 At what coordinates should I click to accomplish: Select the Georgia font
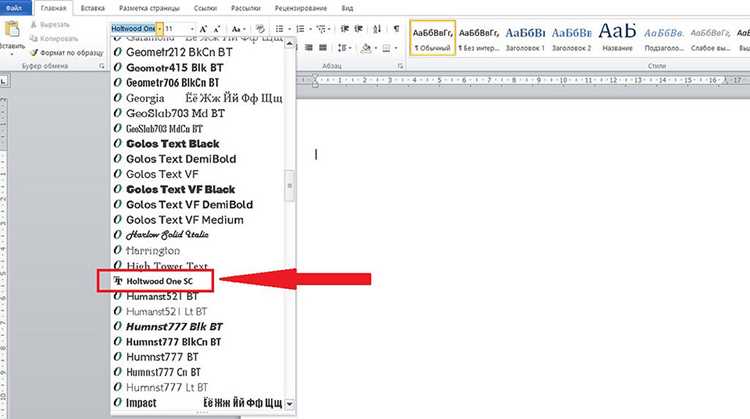tap(198, 98)
